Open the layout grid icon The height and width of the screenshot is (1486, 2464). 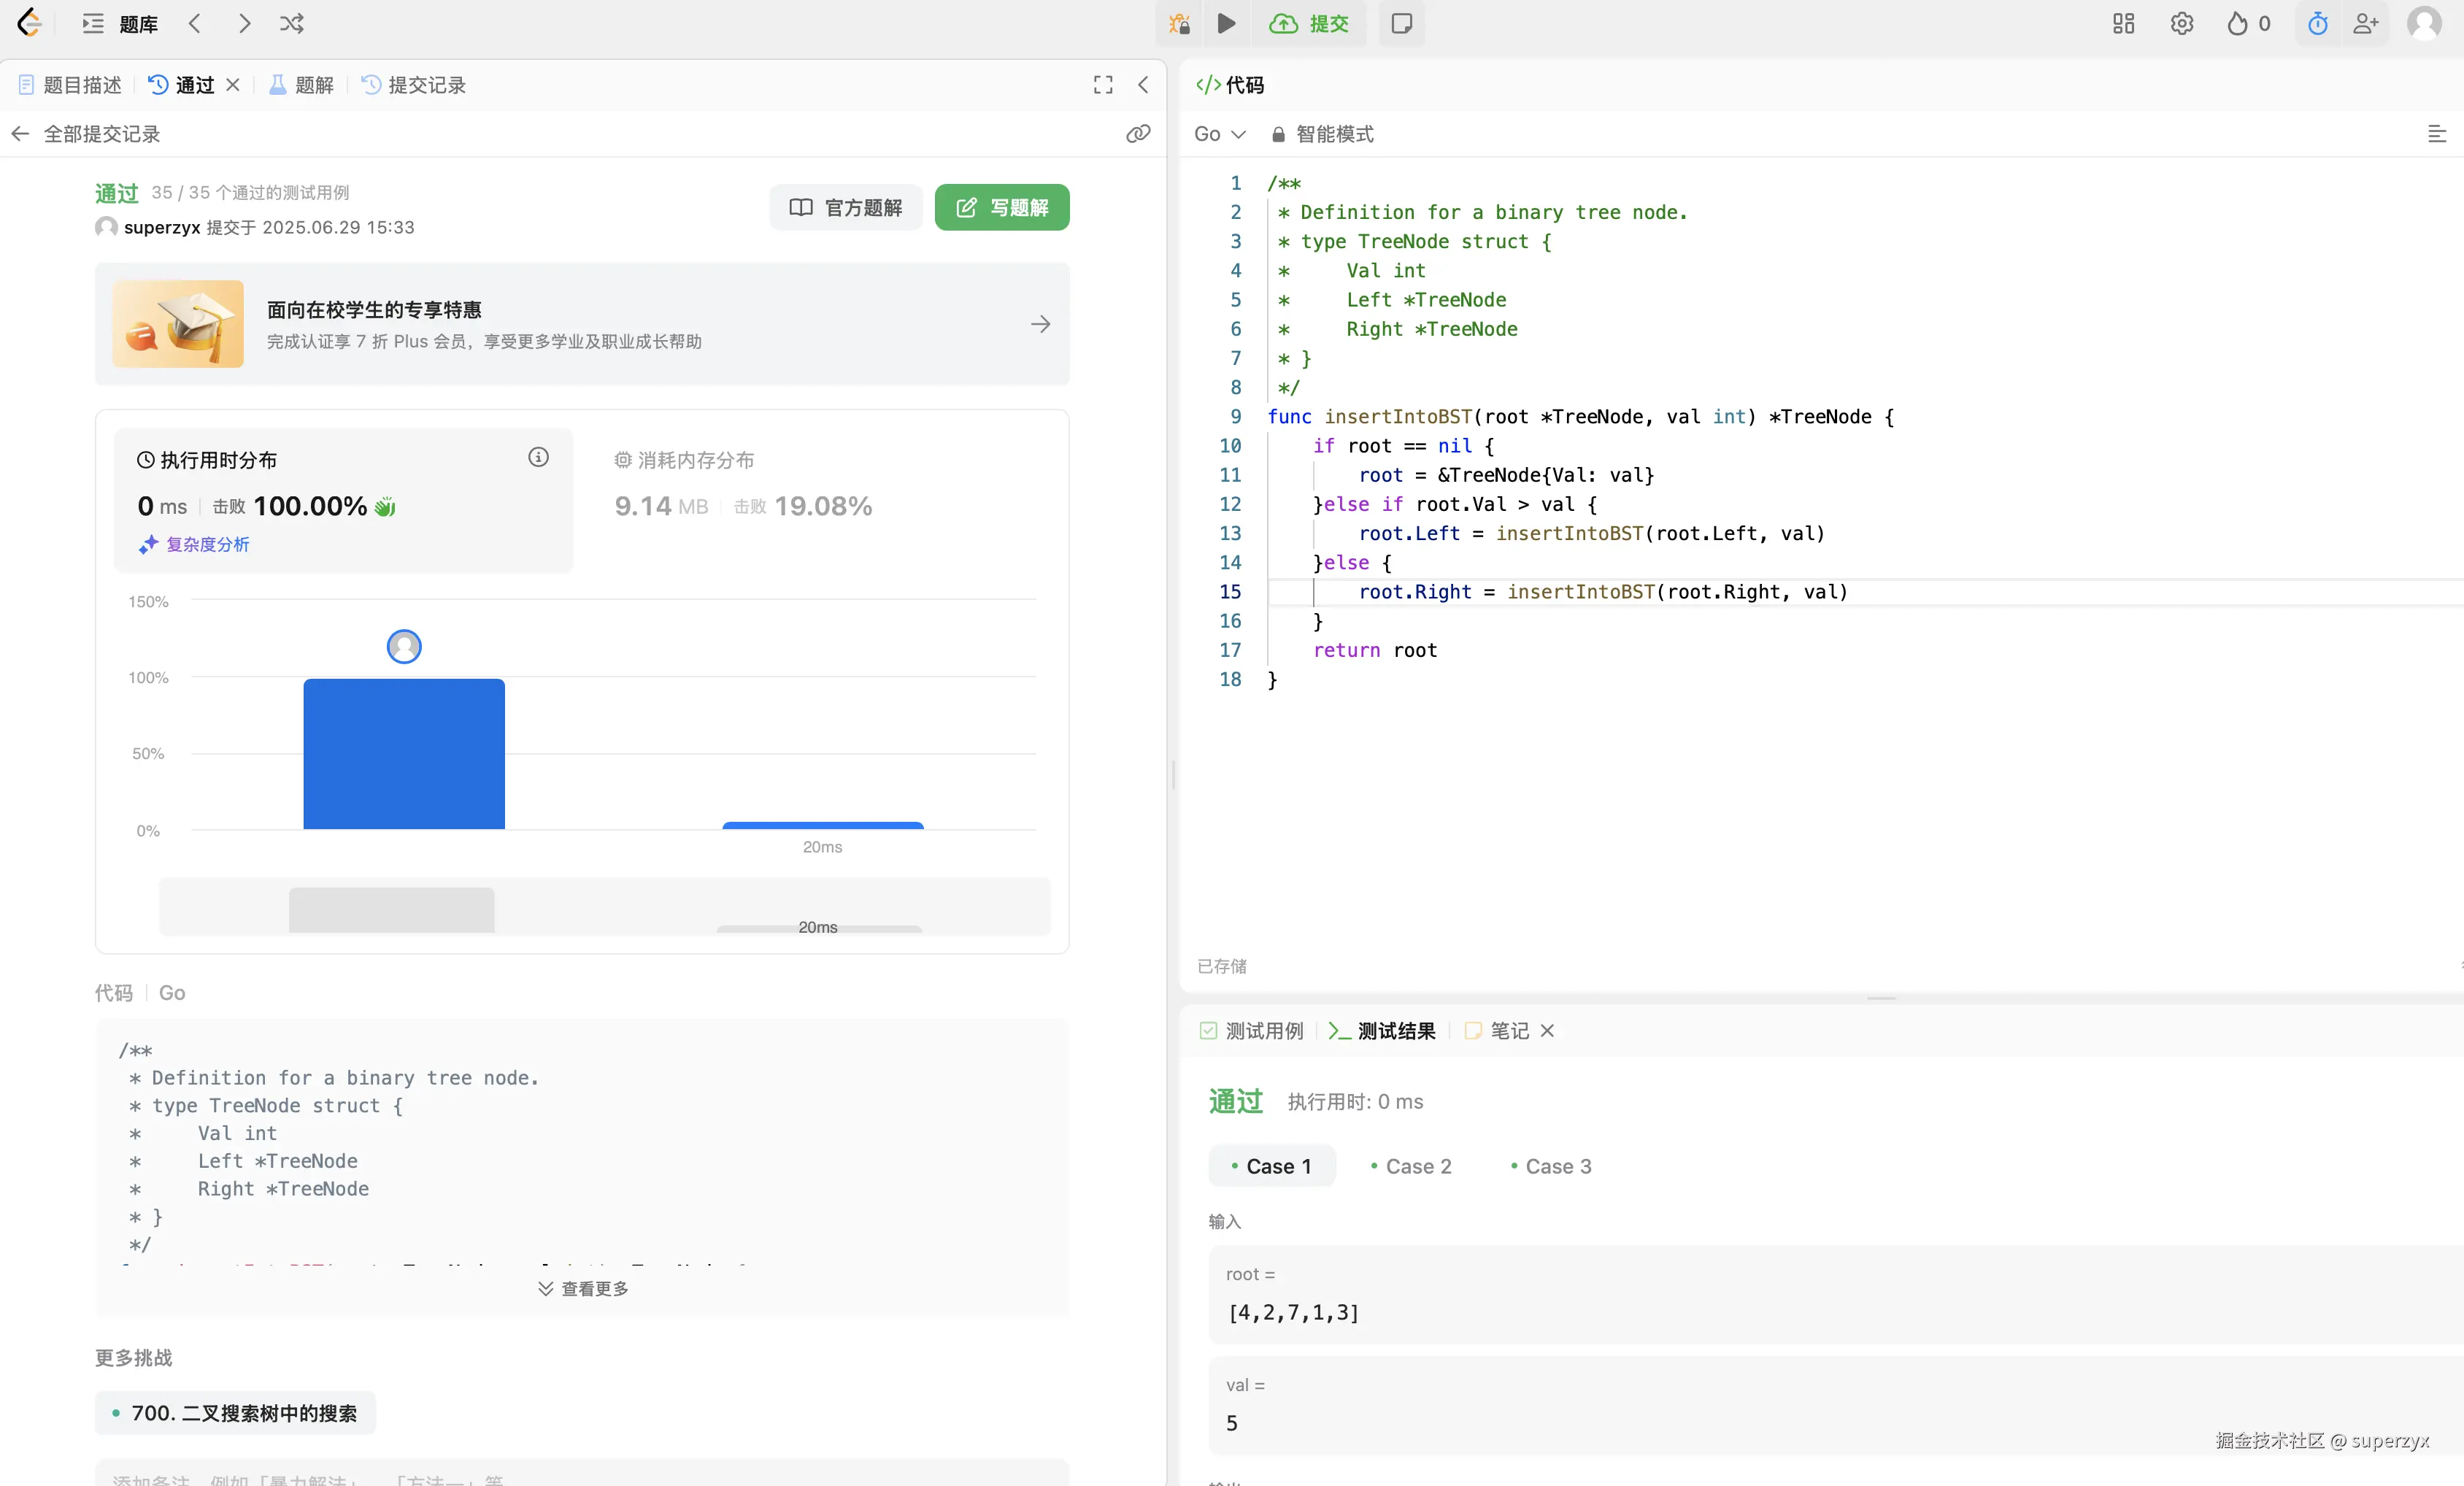pyautogui.click(x=2123, y=23)
